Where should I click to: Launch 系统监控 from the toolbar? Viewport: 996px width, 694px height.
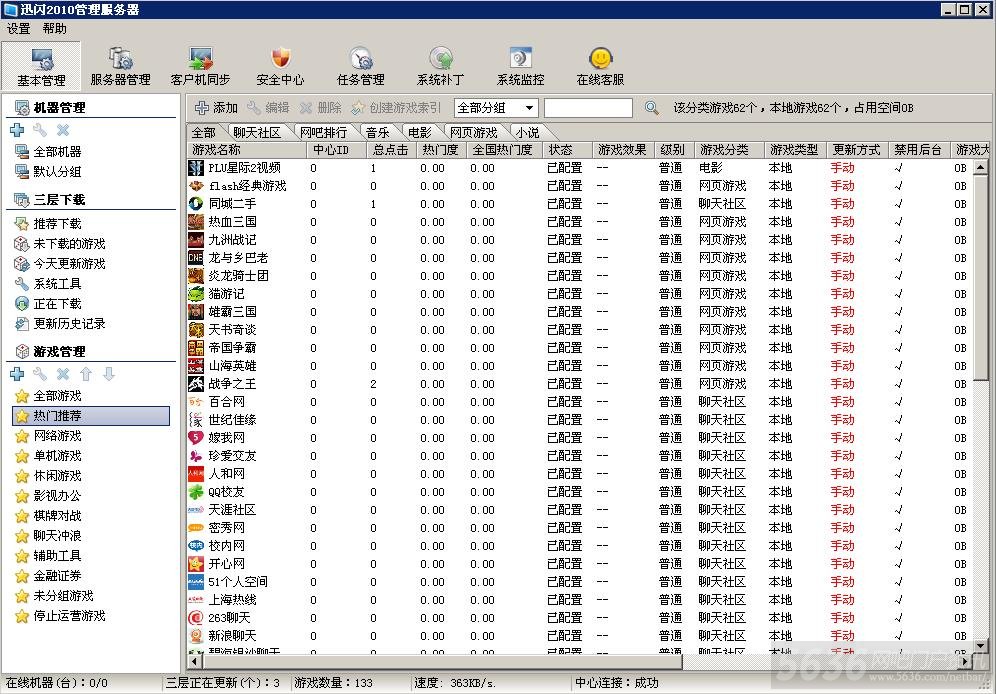point(520,66)
